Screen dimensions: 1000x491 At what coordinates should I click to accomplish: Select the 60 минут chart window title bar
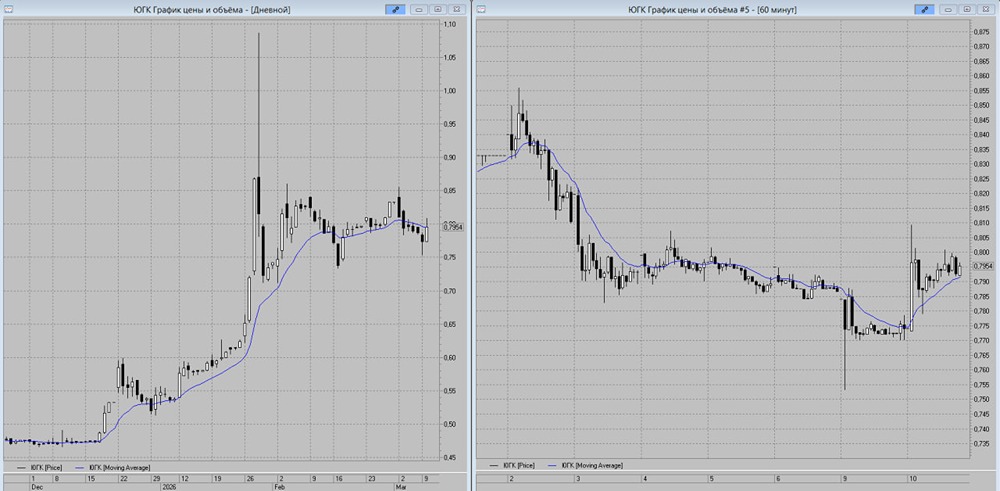point(737,10)
